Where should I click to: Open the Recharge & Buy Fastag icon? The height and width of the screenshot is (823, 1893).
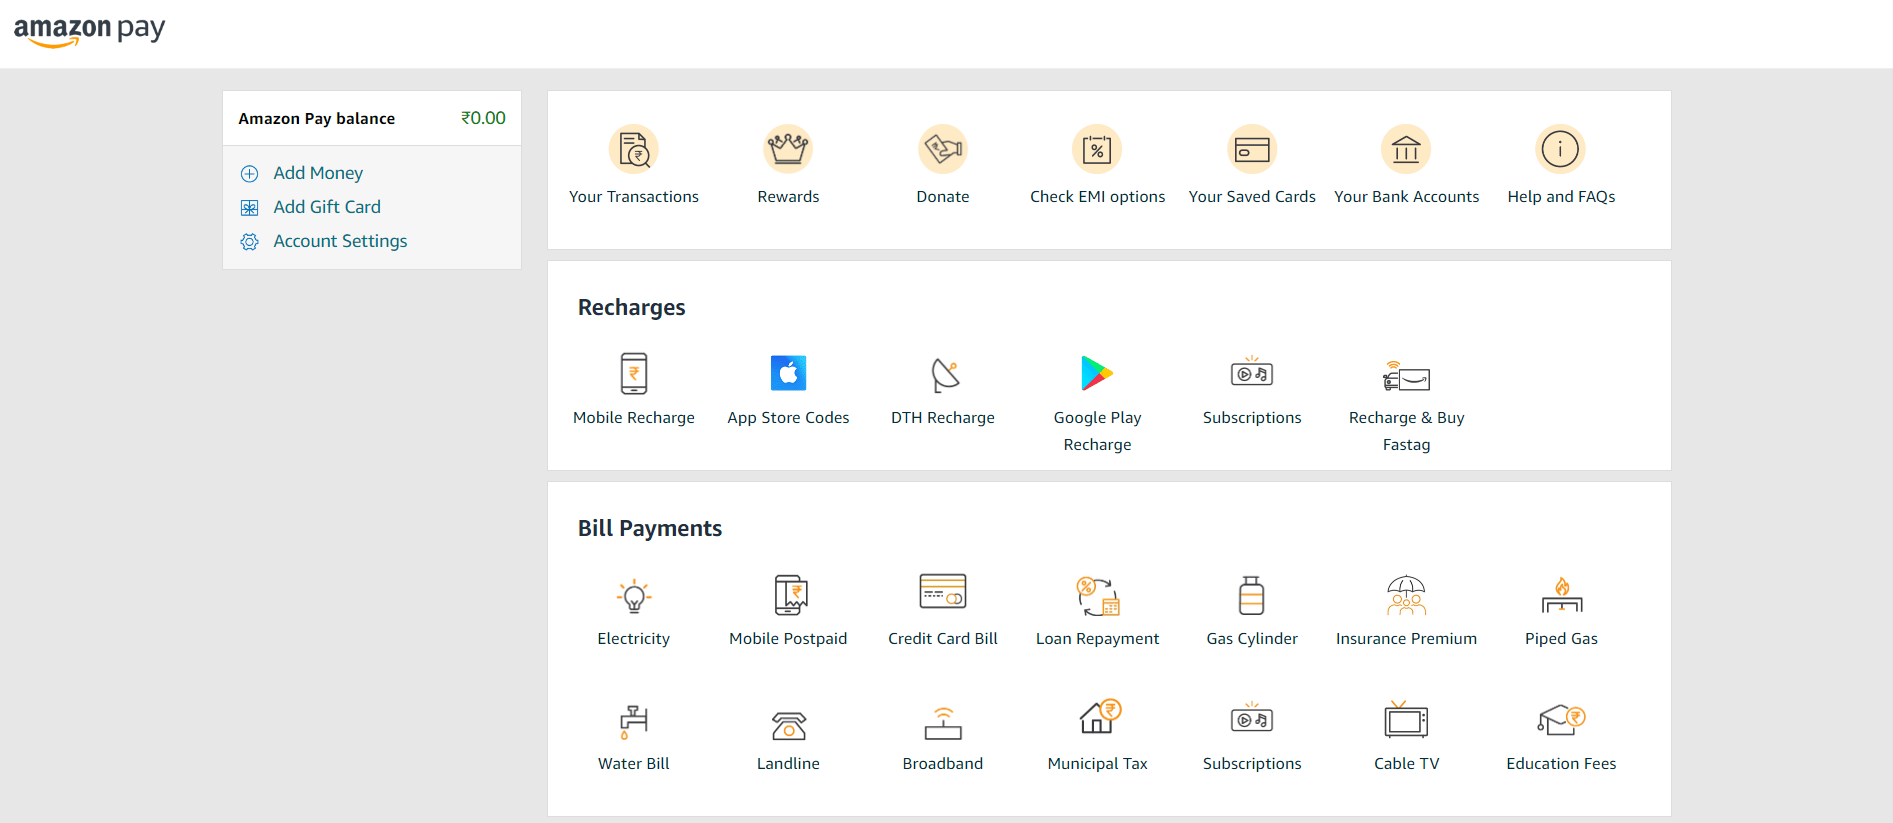1406,376
